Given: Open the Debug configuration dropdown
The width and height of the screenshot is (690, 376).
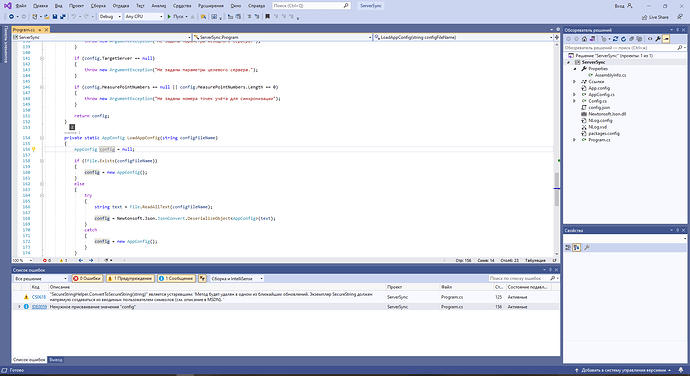Looking at the screenshot, I should pyautogui.click(x=110, y=17).
